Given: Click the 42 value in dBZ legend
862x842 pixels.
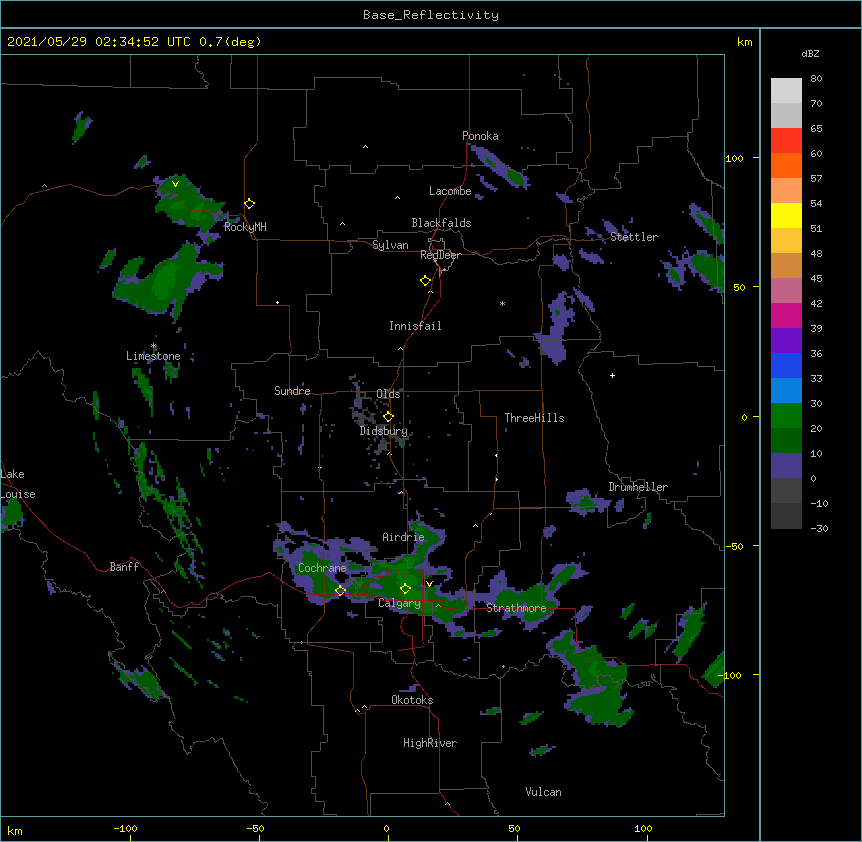Looking at the screenshot, I should tap(816, 303).
